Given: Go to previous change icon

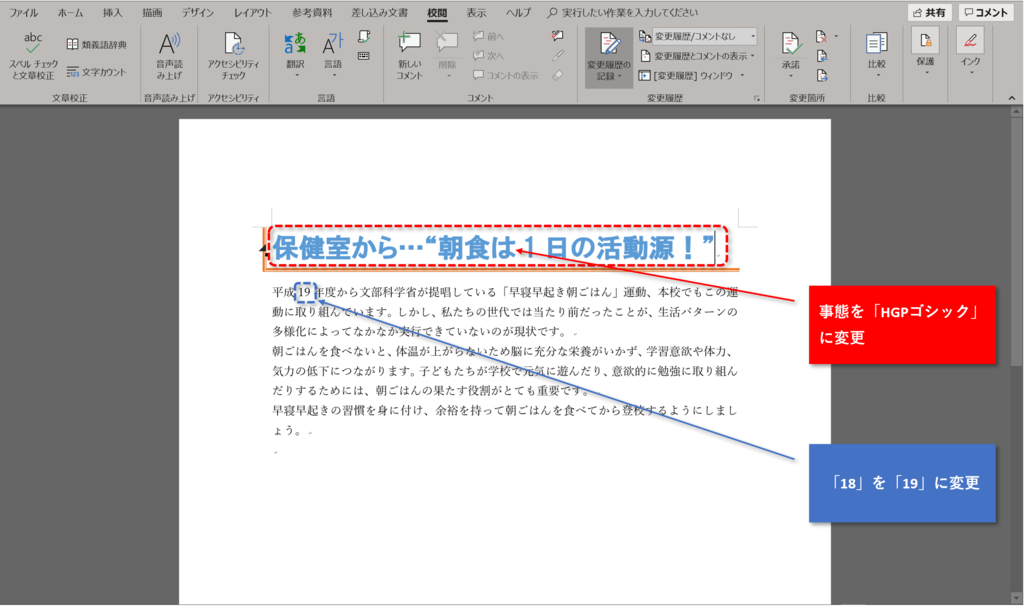Looking at the screenshot, I should pos(822,56).
